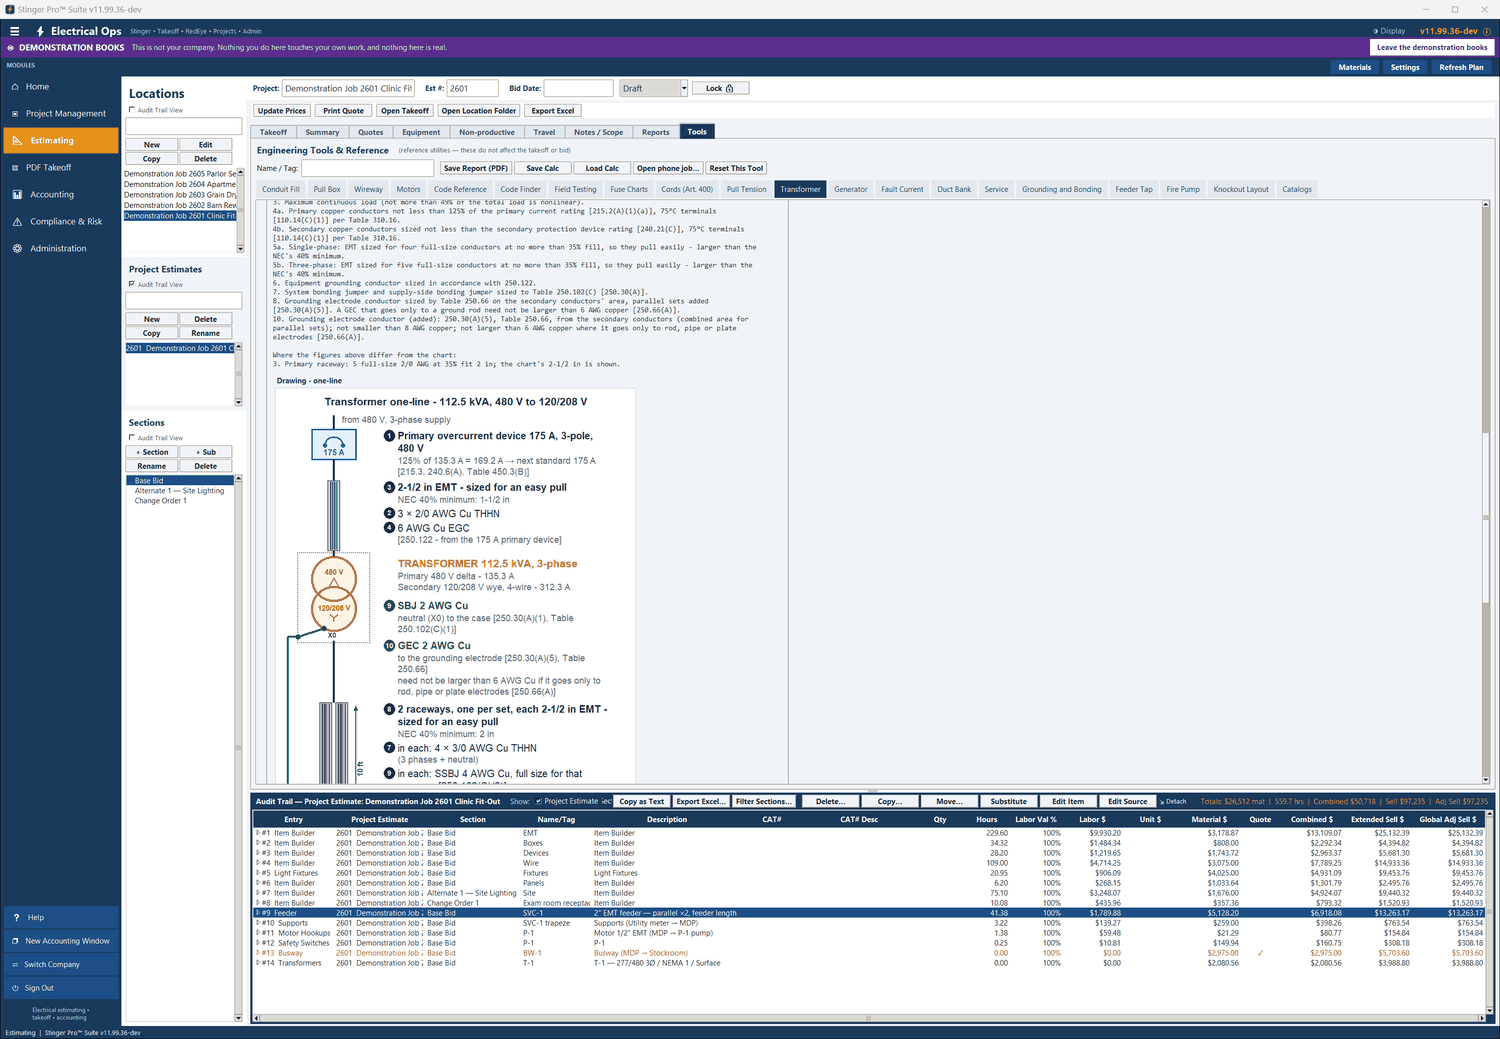
Task: Click the Export Excel... button in Audit Trail
Action: [700, 801]
